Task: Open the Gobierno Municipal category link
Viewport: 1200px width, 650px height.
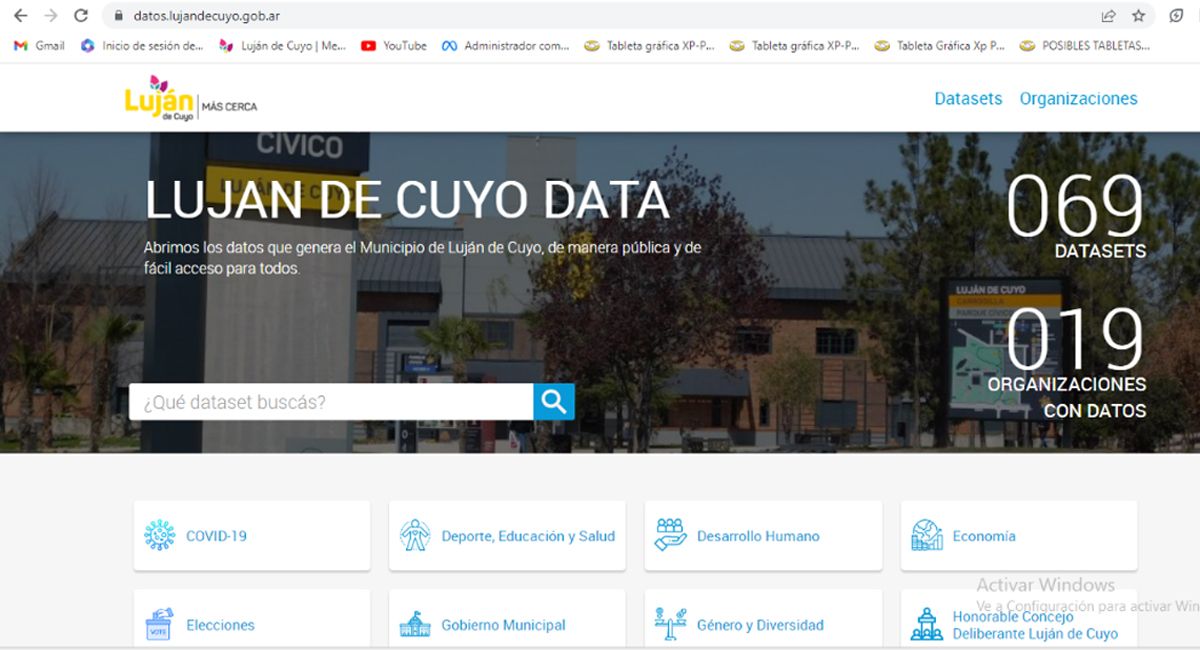Action: pos(503,625)
